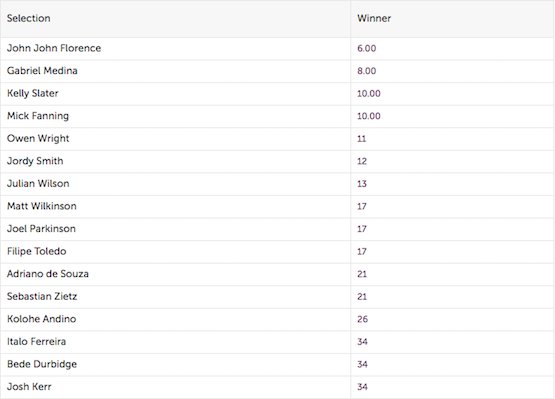The image size is (555, 399).
Task: Select the Bede Durbidge row name
Action: click(42, 364)
